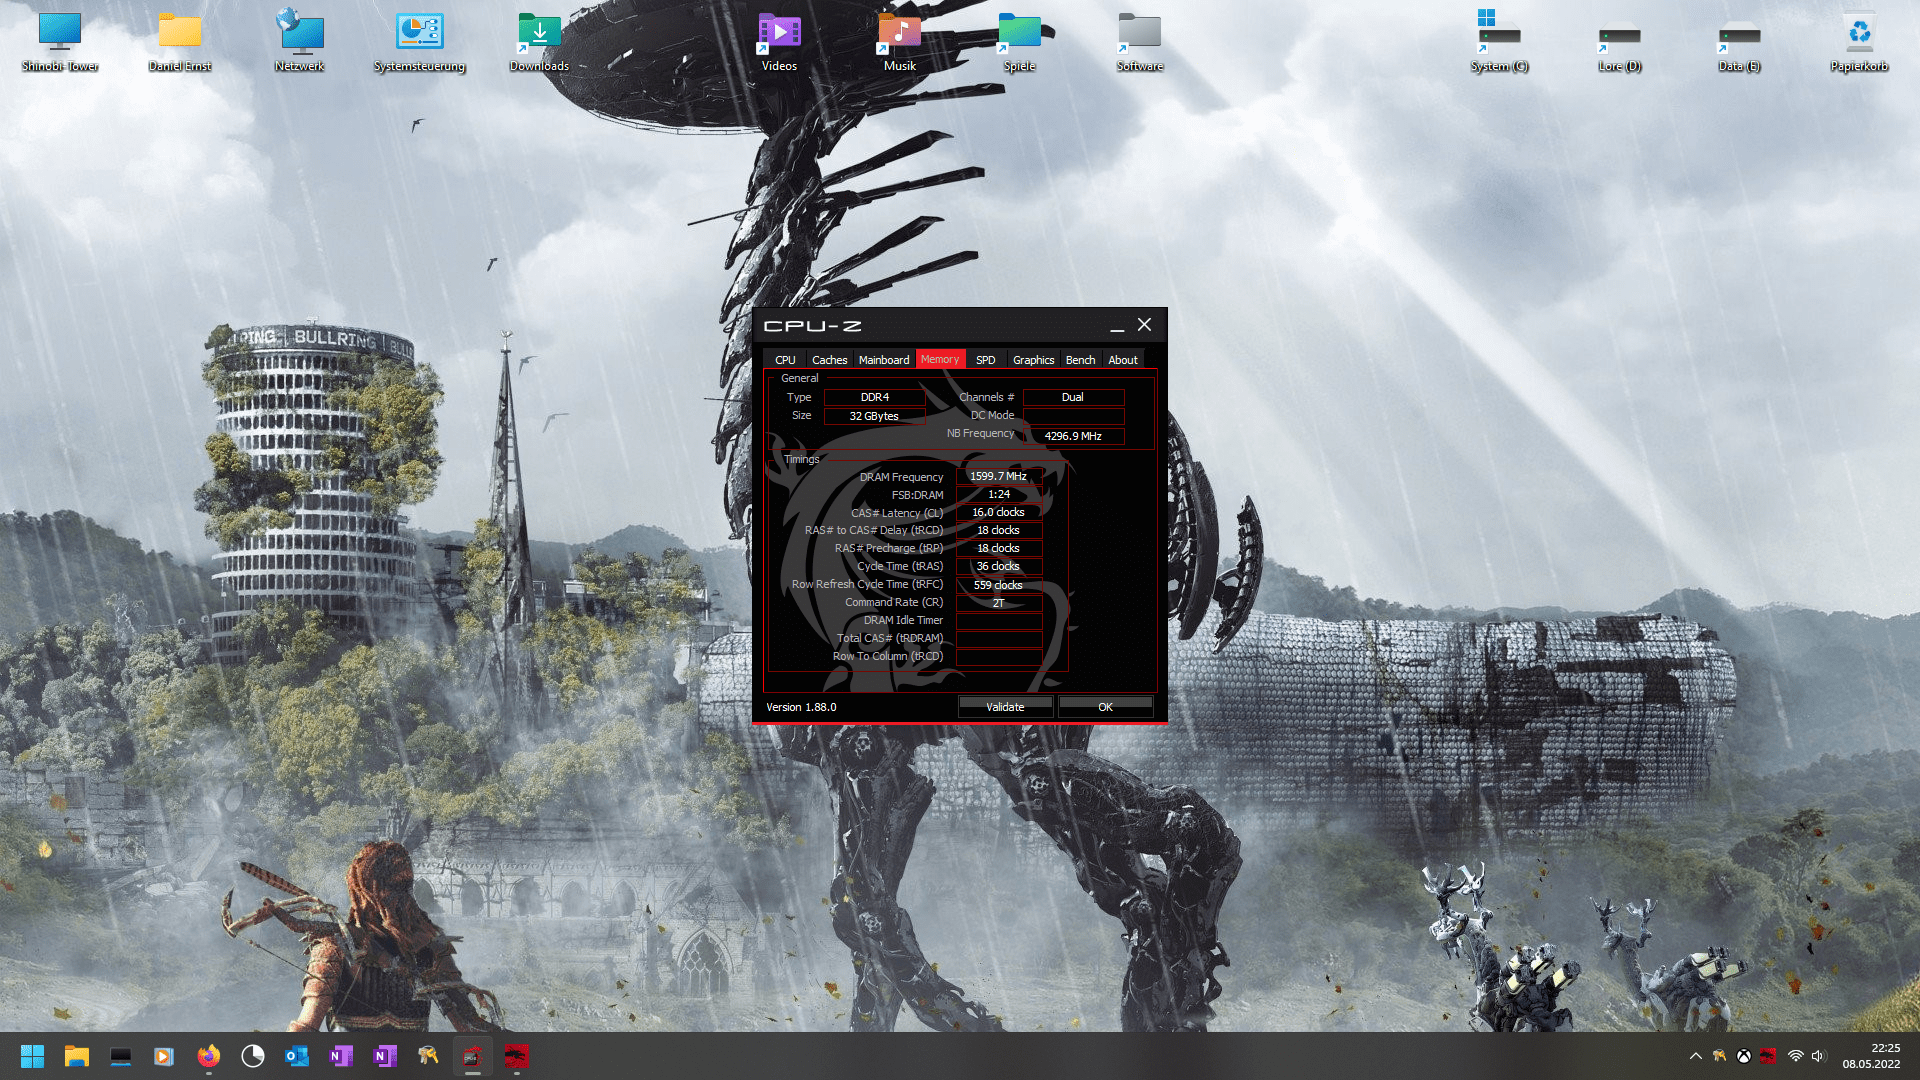The width and height of the screenshot is (1920, 1080).
Task: Select the Mainboard tab
Action: tap(884, 360)
